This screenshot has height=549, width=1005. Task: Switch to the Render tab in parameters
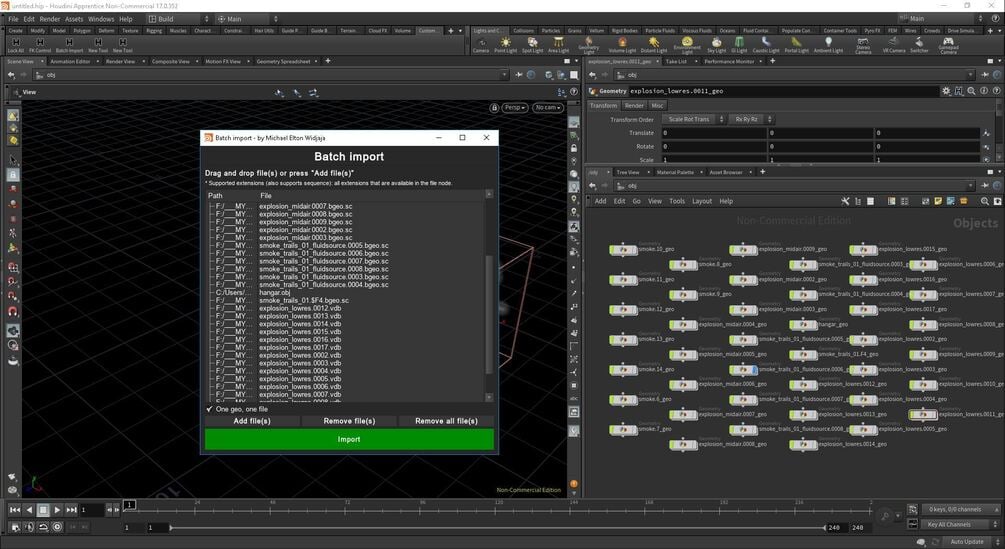[634, 106]
